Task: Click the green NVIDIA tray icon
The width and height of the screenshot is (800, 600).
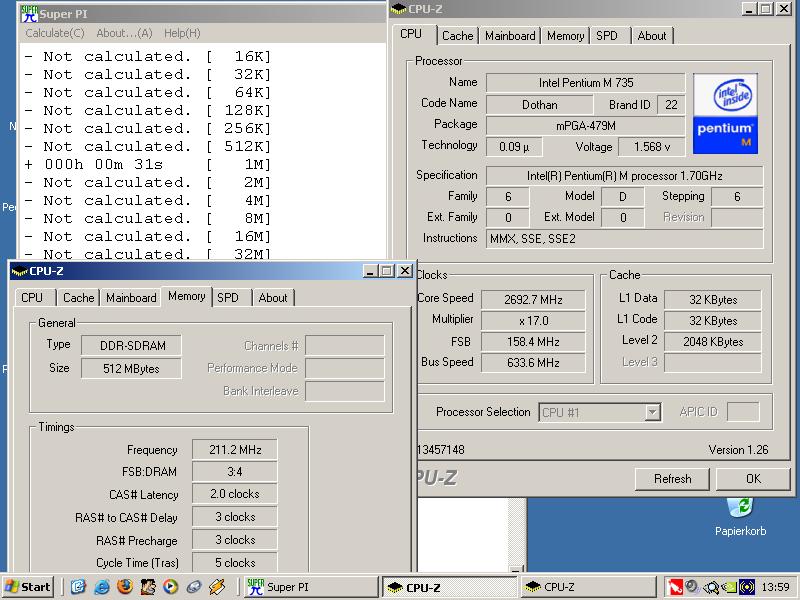Action: coord(730,587)
